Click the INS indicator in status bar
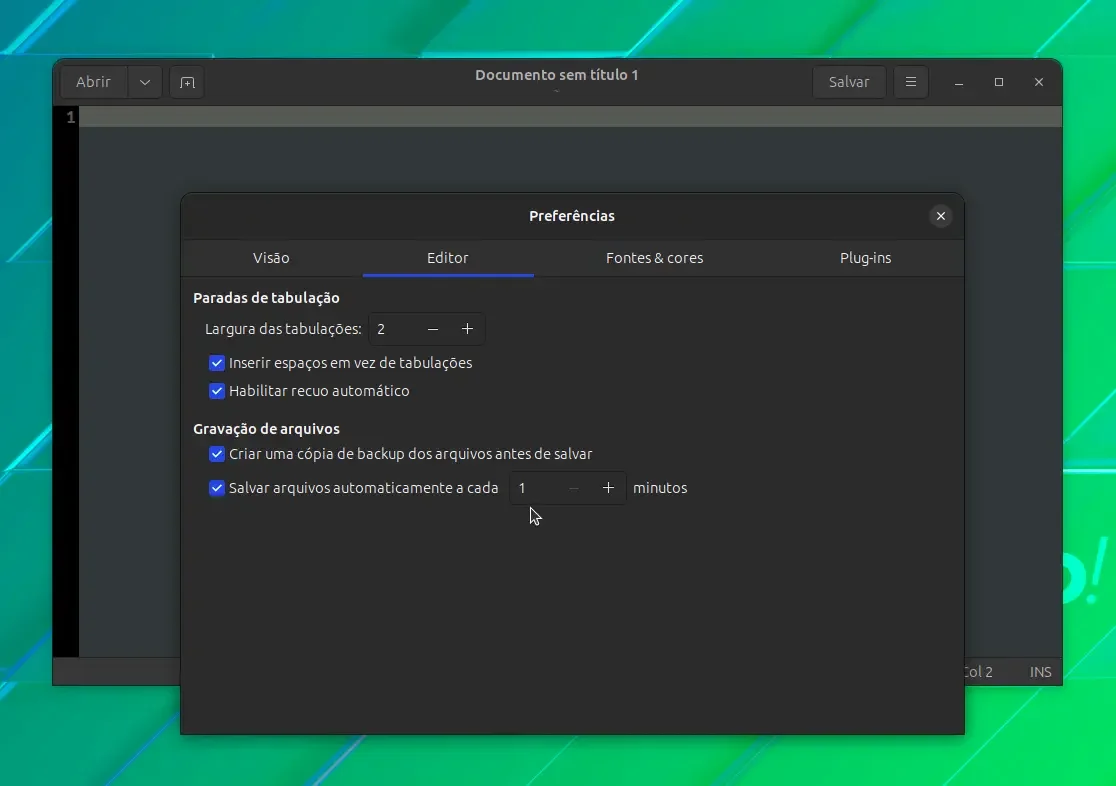1116x786 pixels. pos(1040,671)
